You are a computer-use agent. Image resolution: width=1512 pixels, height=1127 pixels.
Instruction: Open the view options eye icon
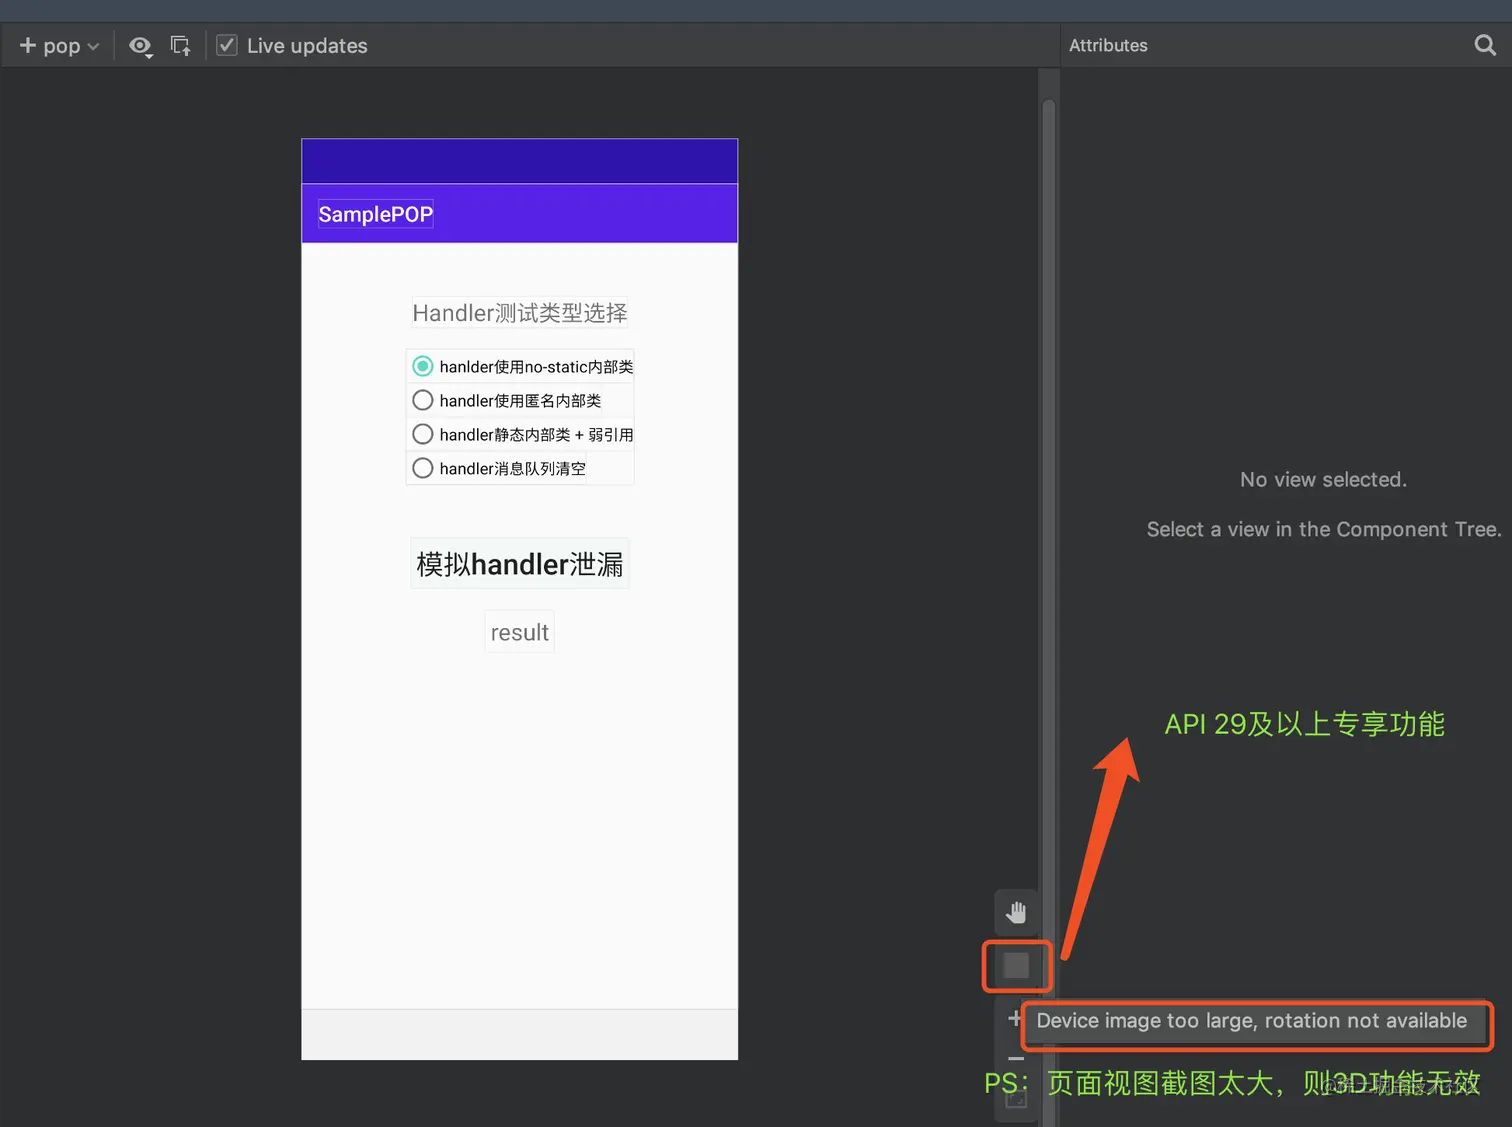coord(140,45)
